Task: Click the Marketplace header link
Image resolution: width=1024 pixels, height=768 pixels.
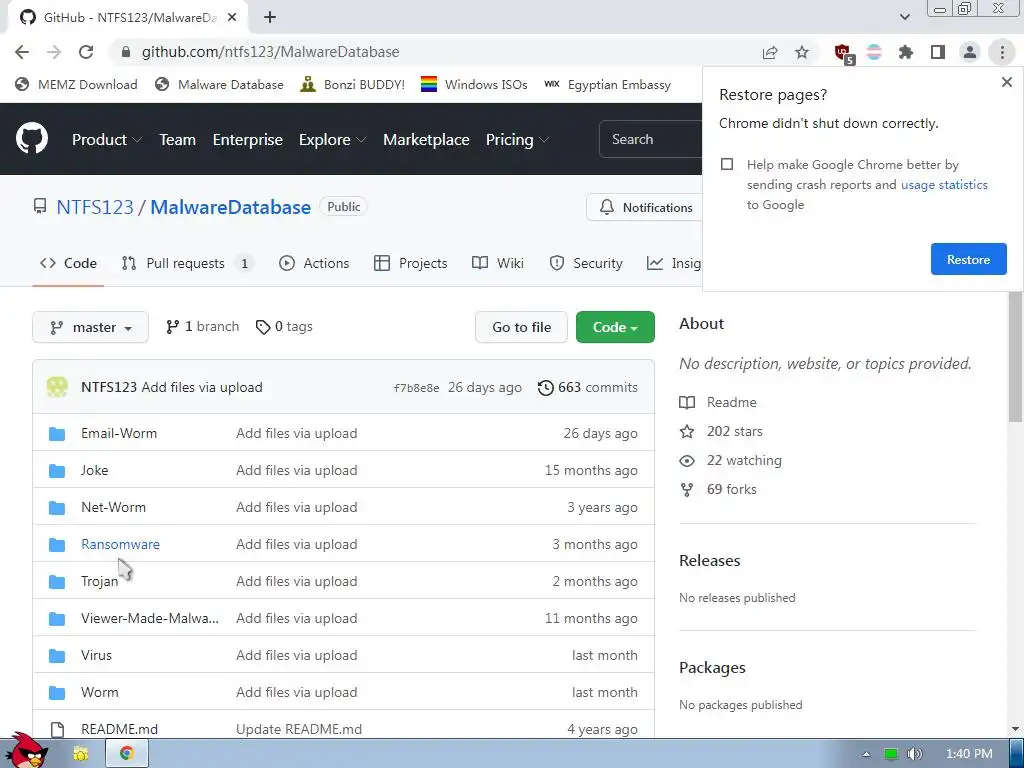Action: 426,139
